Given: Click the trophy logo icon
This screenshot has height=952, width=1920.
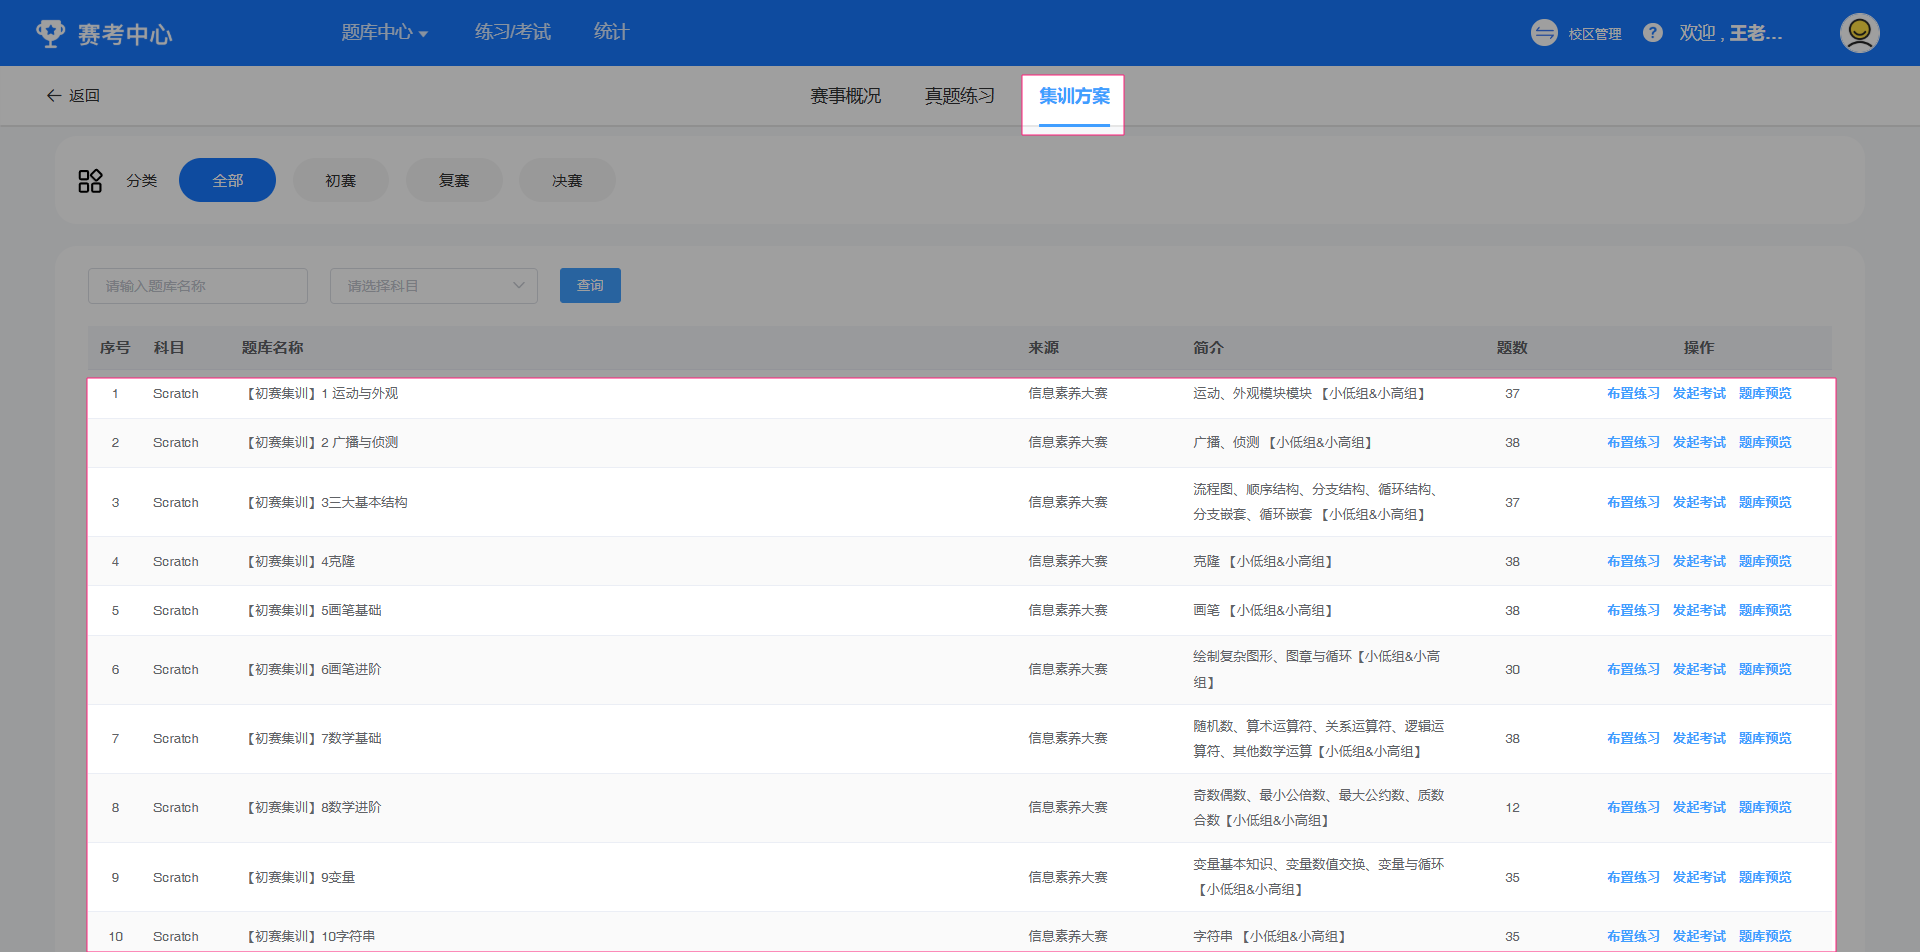Looking at the screenshot, I should tap(50, 33).
